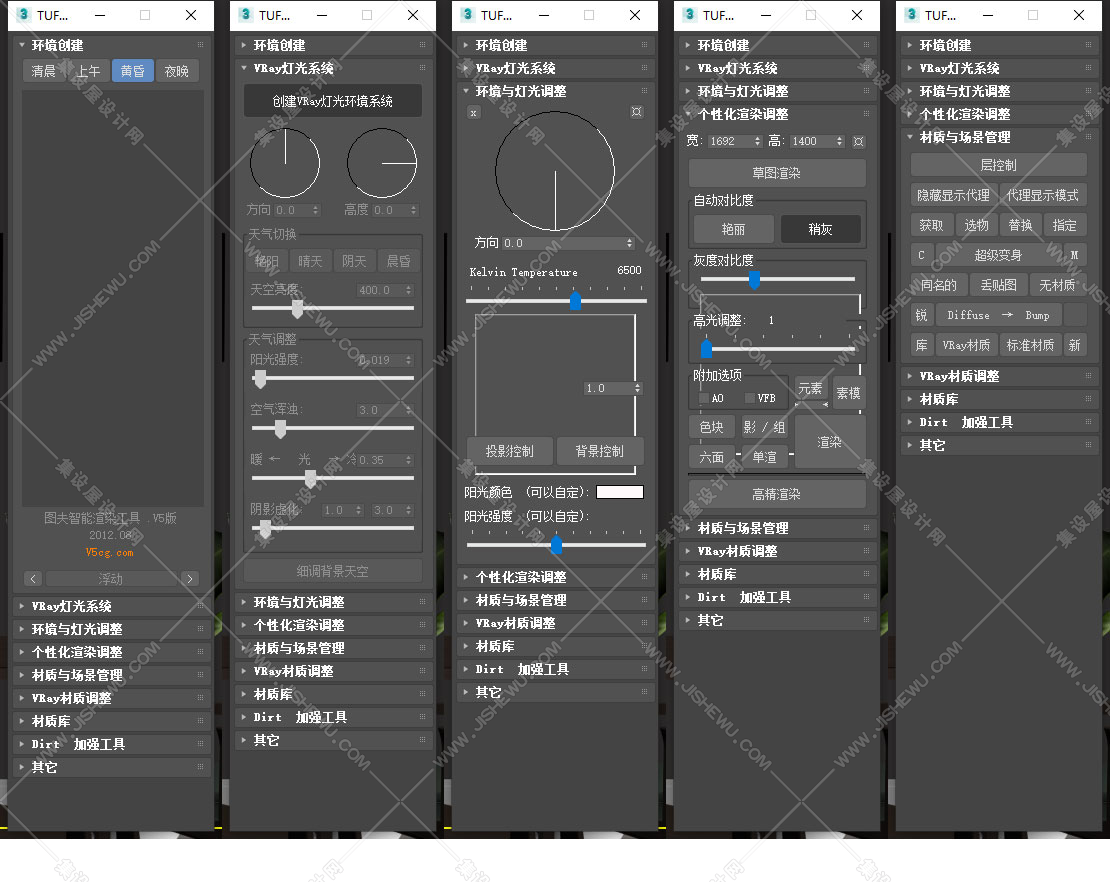Enable the AO checkbox under 附加选项
Viewport: 1110px width, 882px height.
704,399
